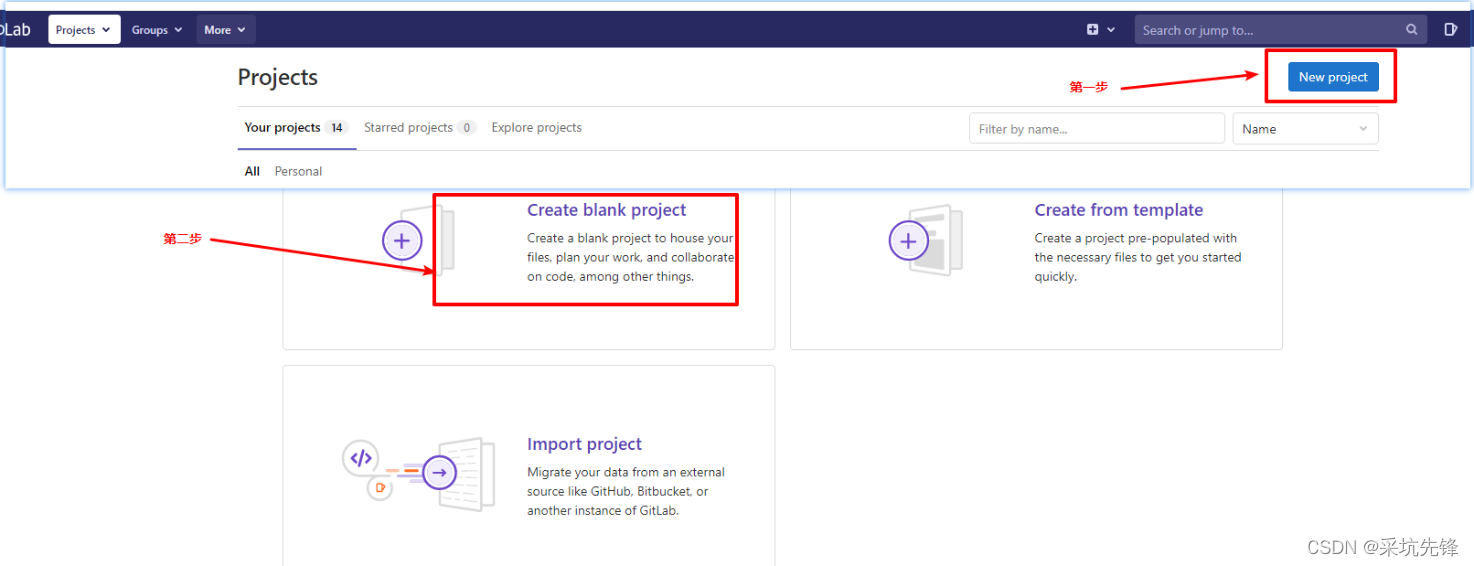
Task: Select the Personal sub-tab
Action: pyautogui.click(x=298, y=171)
